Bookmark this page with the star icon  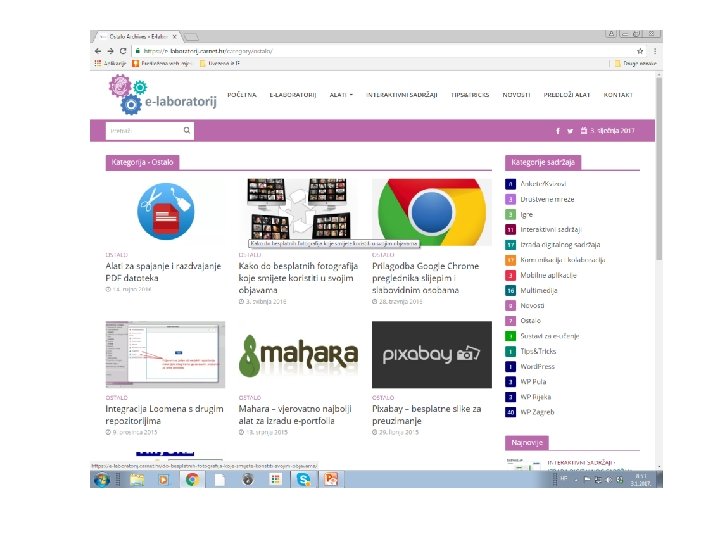point(640,51)
